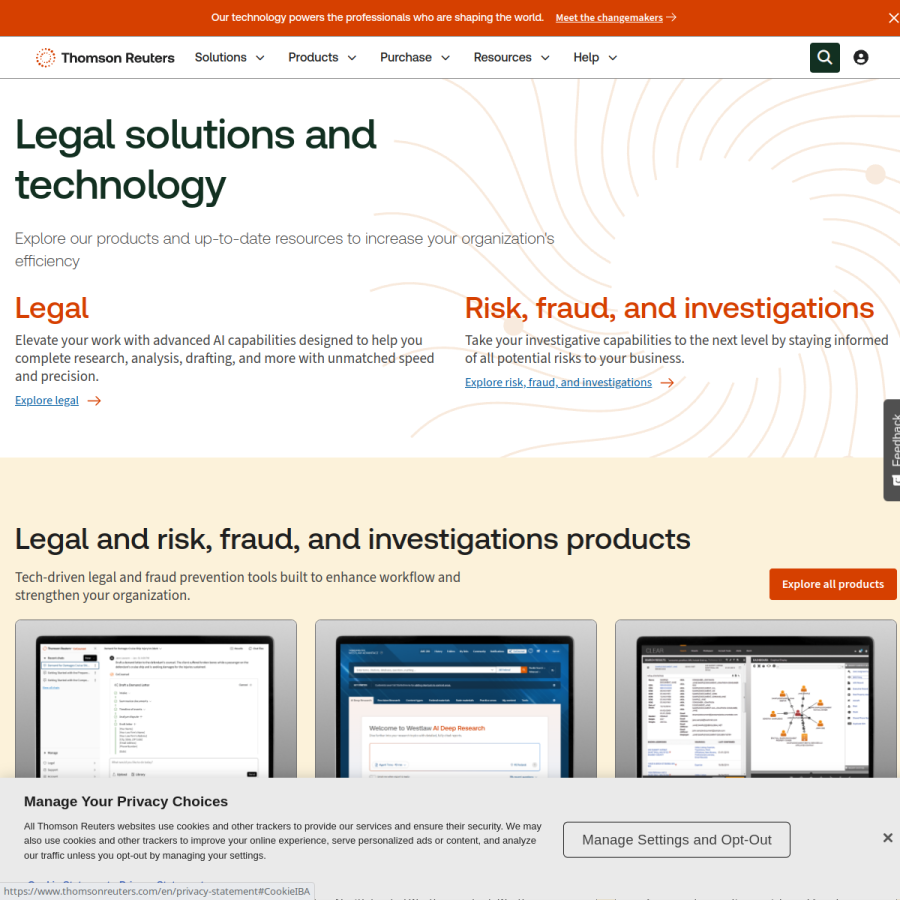Click arrow next to Explore legal
Viewport: 900px width, 900px height.
(x=94, y=401)
